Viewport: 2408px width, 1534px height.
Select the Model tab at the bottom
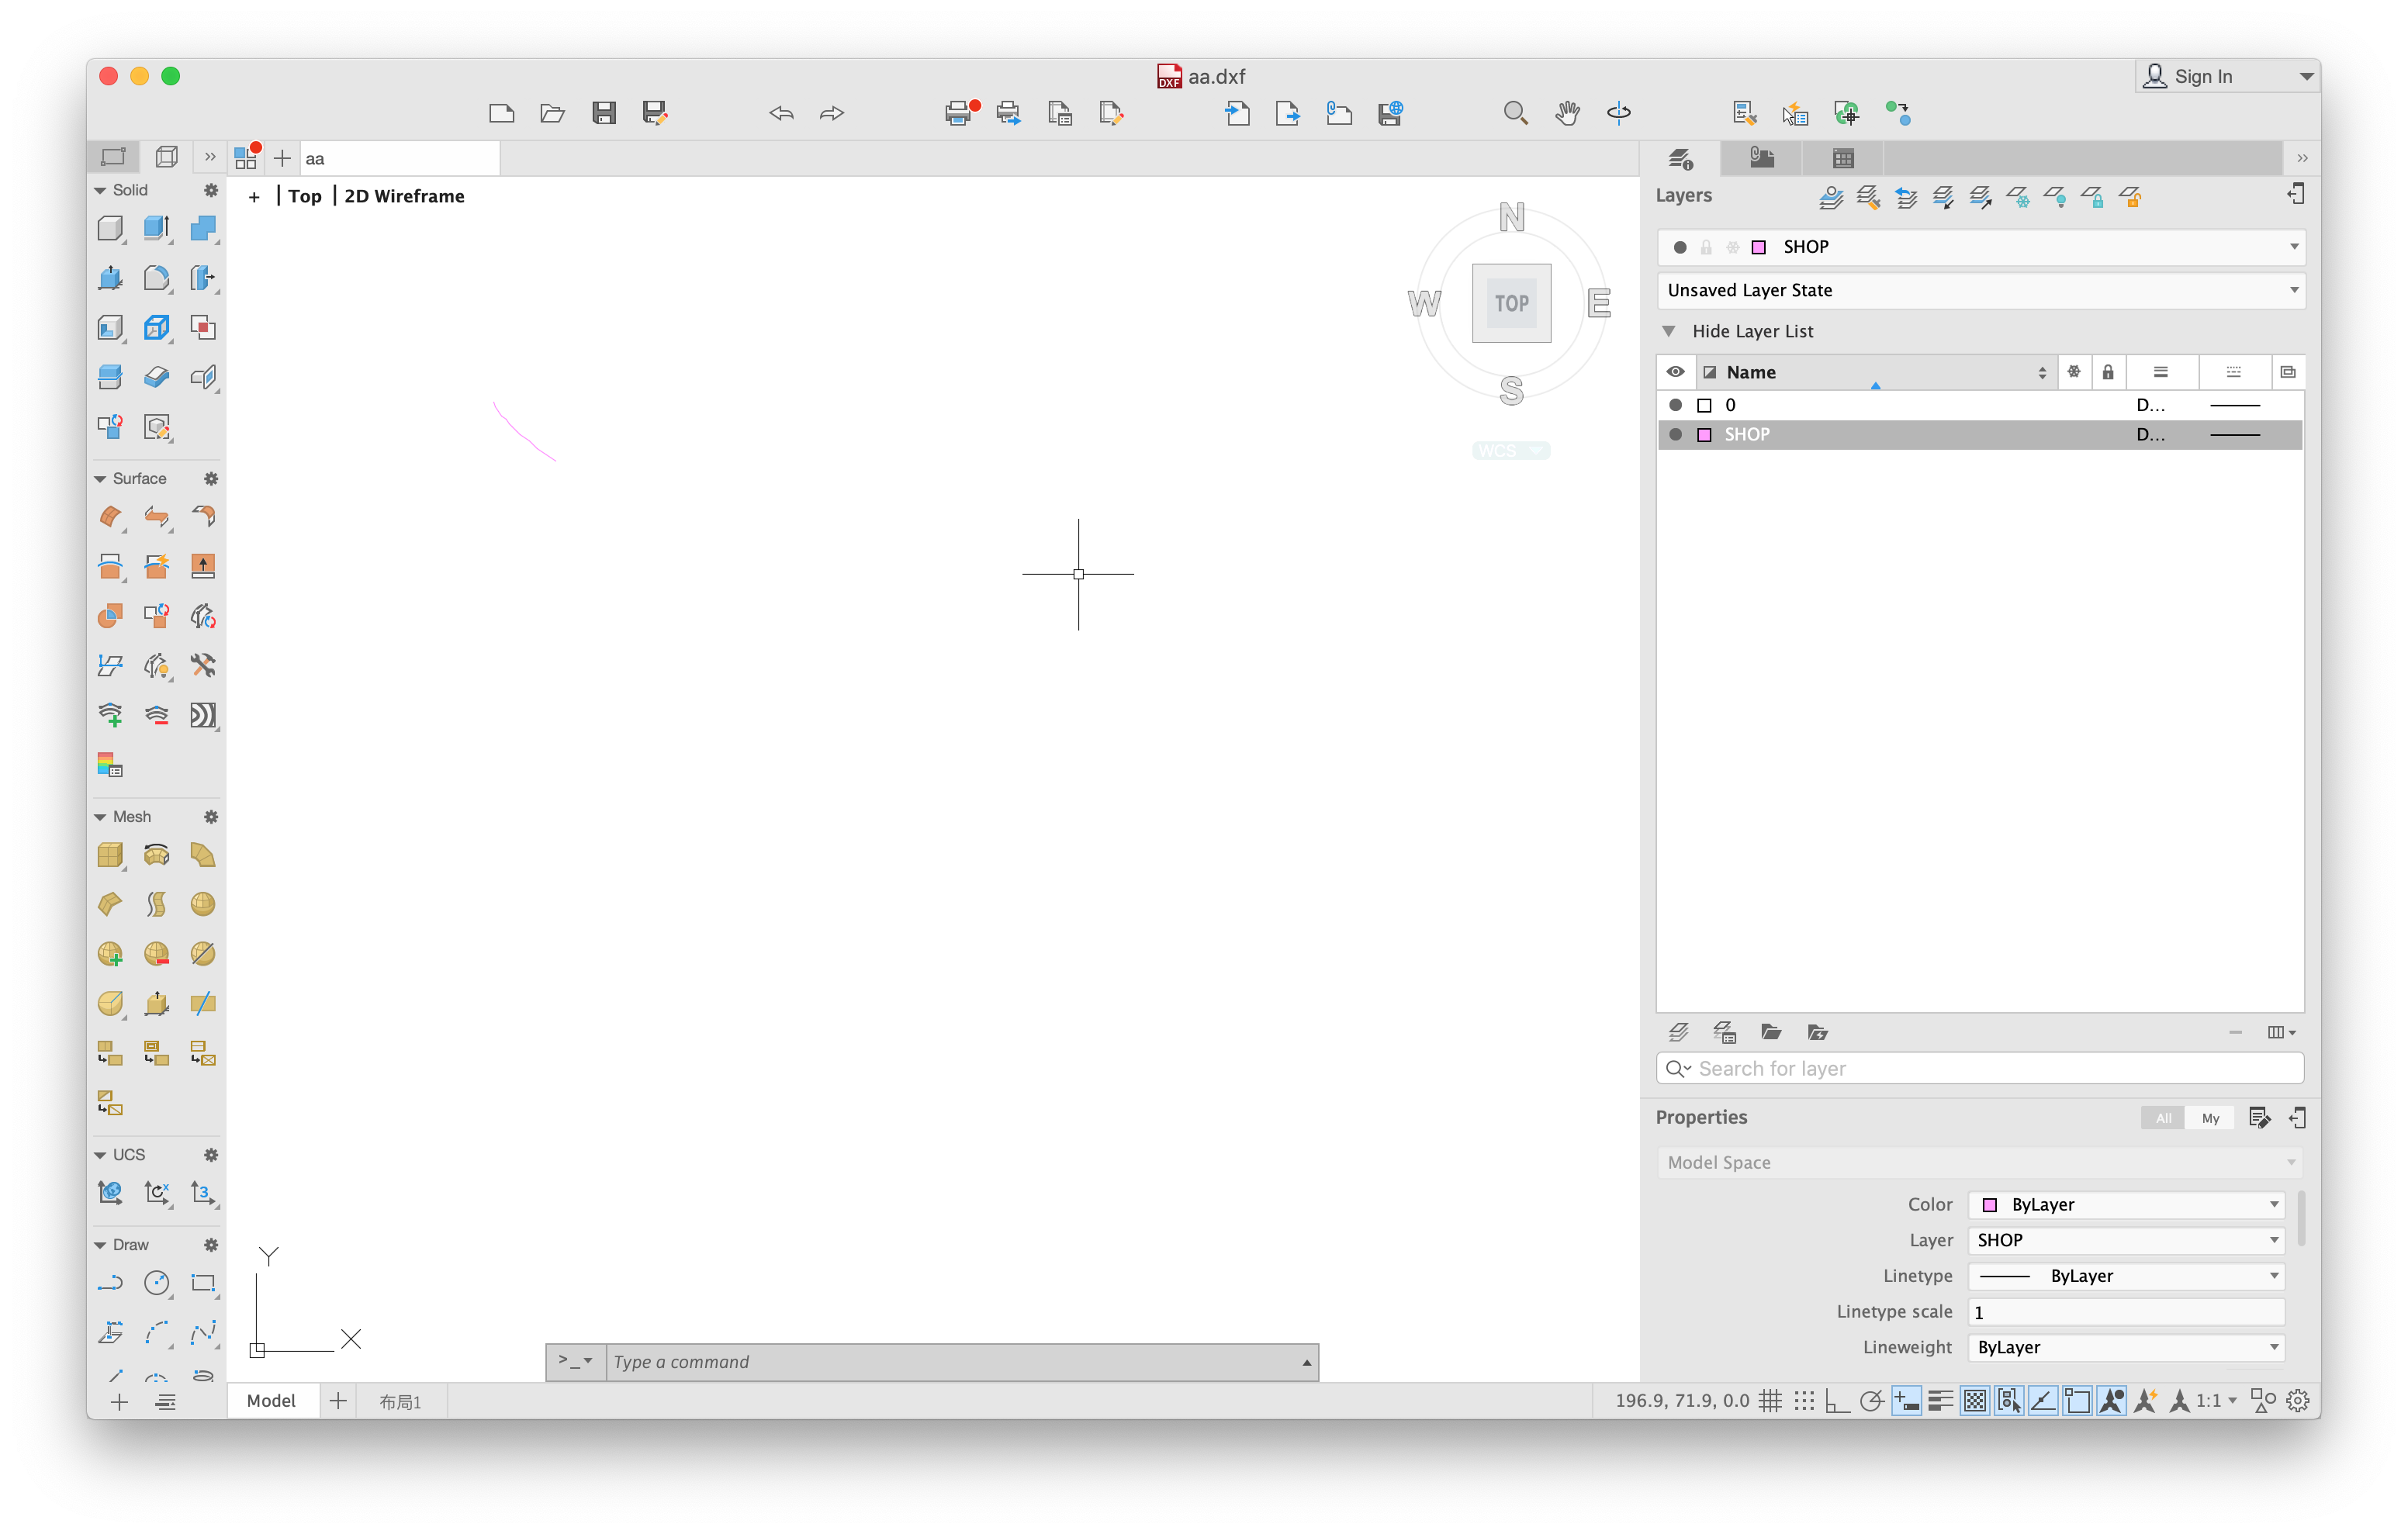tap(271, 1400)
